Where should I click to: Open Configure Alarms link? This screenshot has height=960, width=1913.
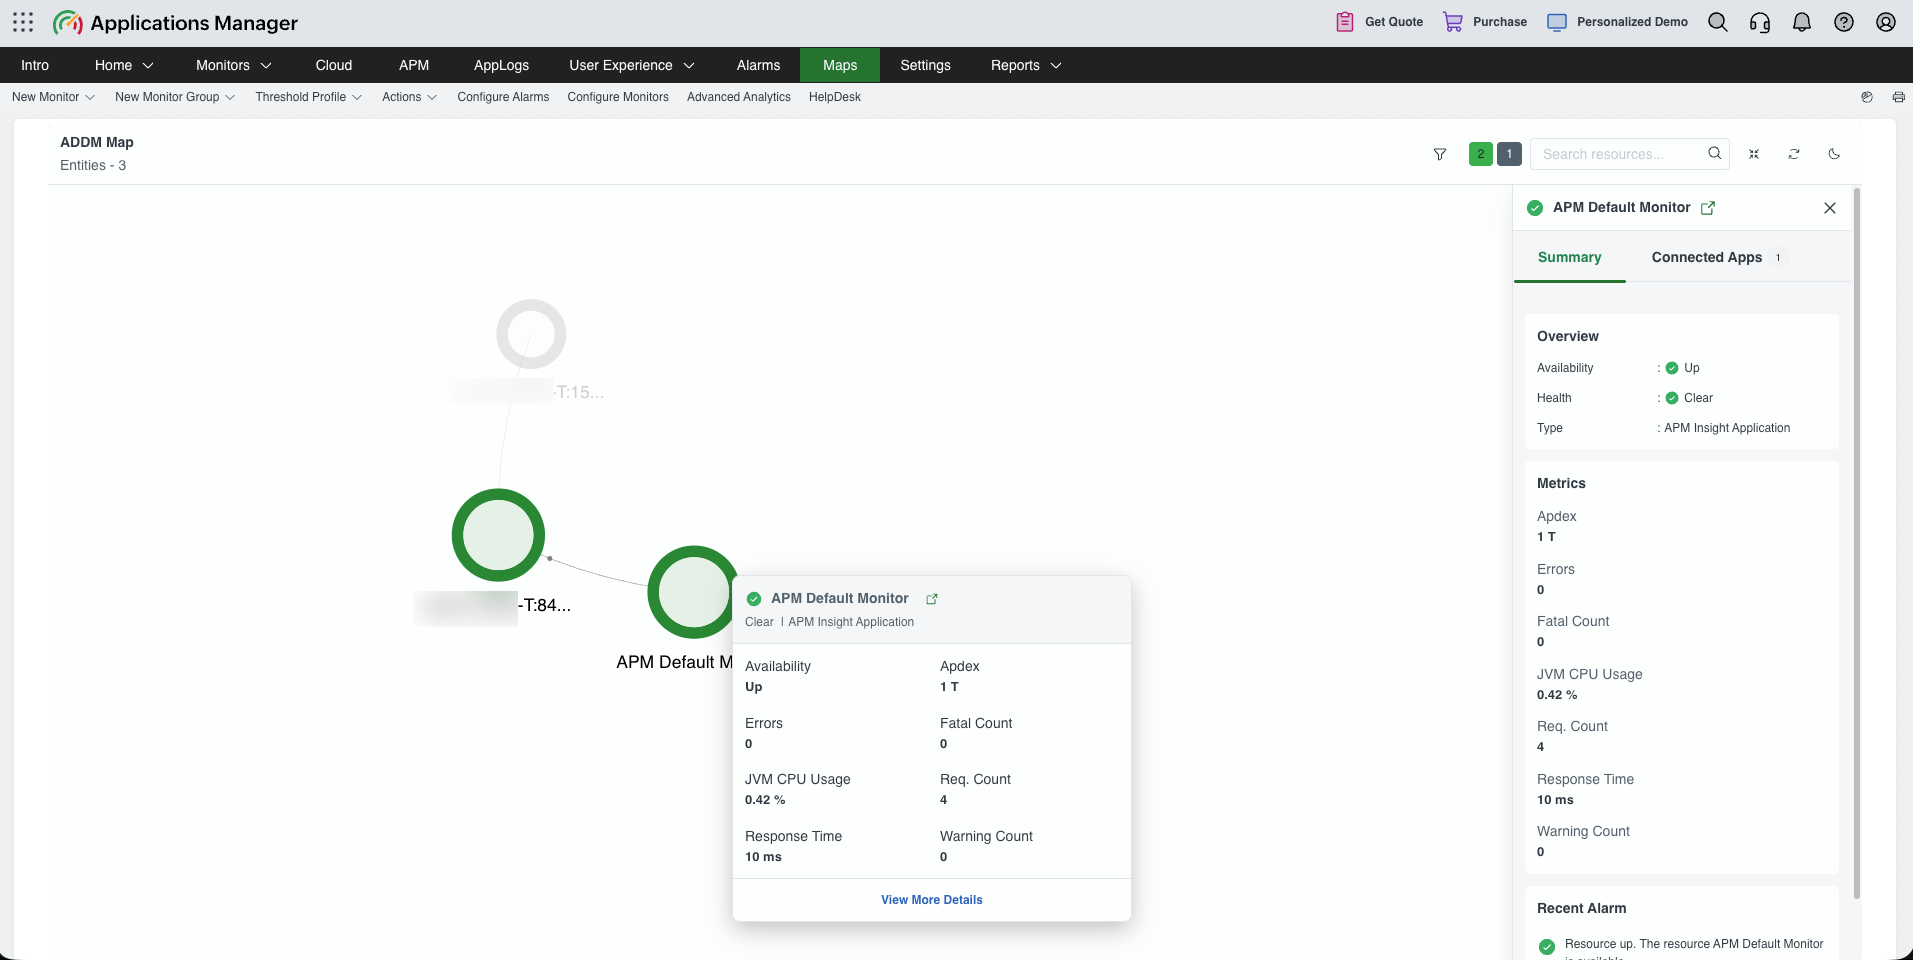(x=503, y=97)
